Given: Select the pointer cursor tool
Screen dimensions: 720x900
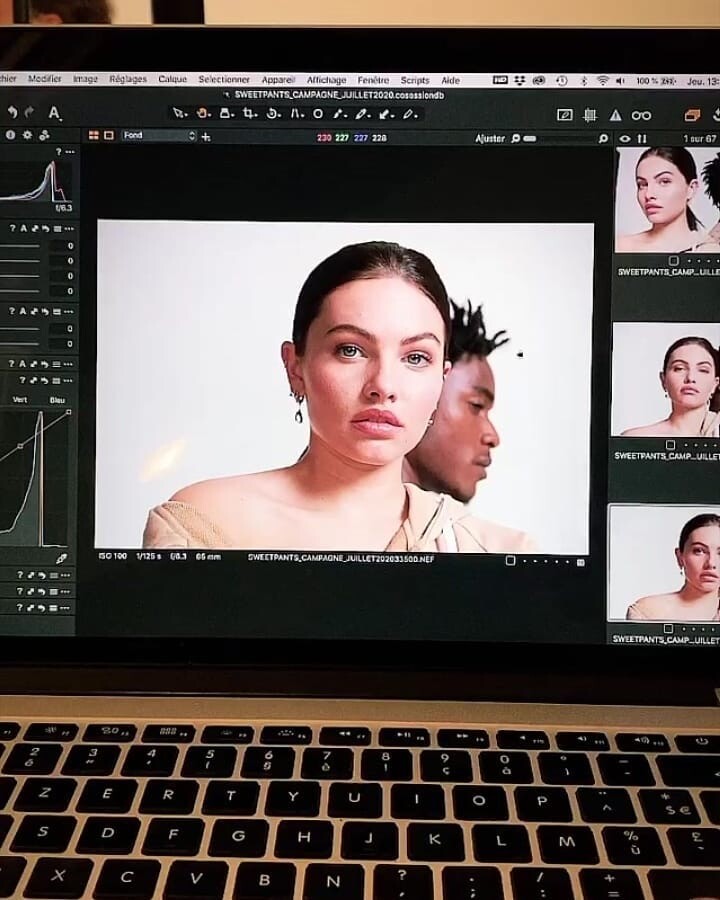Looking at the screenshot, I should (x=178, y=114).
